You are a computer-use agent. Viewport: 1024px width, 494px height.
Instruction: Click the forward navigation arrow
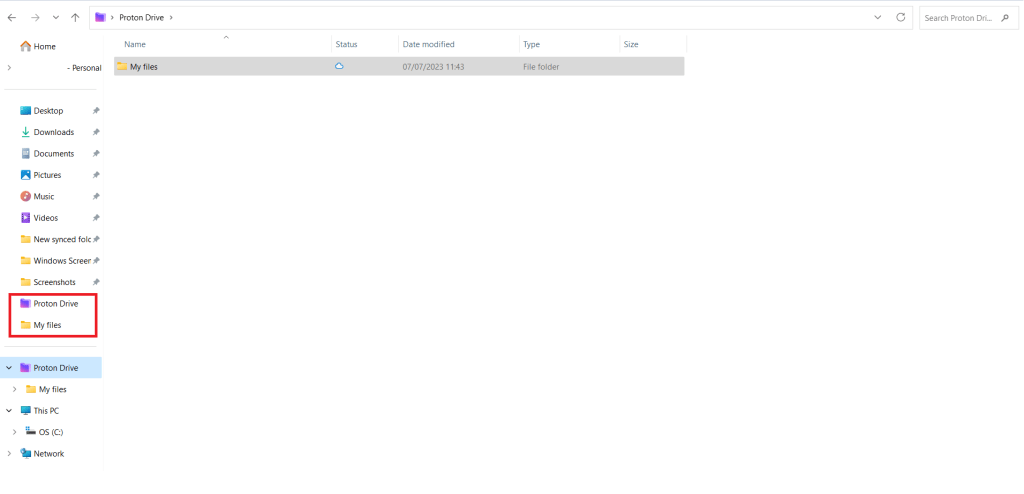(35, 18)
